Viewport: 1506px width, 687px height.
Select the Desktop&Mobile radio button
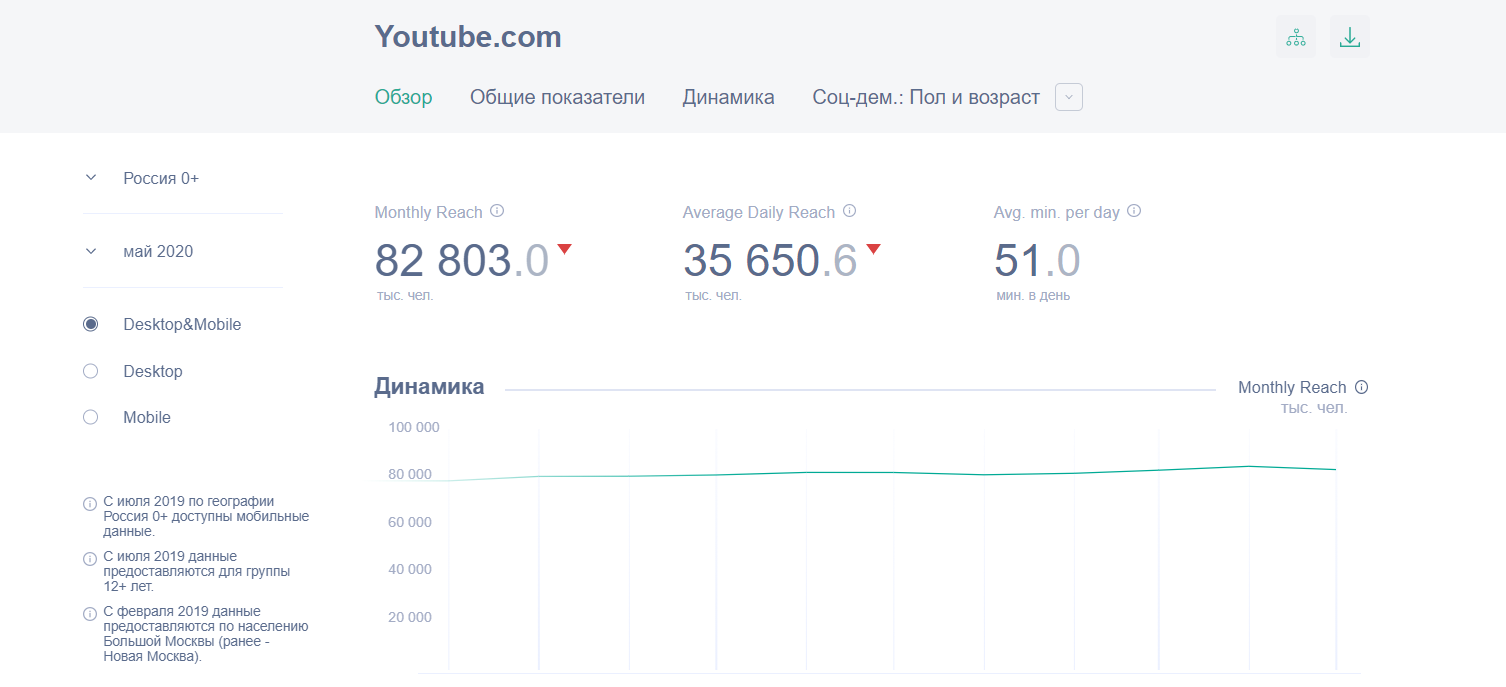(91, 324)
